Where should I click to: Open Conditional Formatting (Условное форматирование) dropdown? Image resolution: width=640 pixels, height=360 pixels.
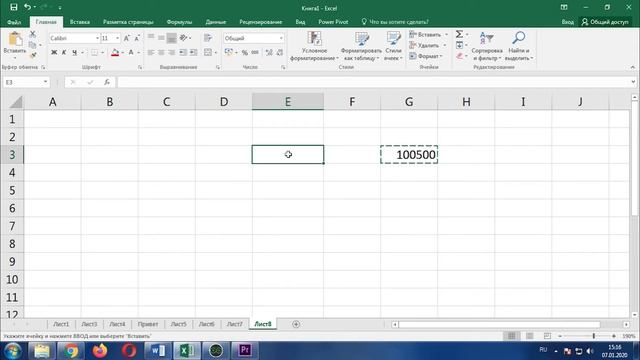coord(314,47)
